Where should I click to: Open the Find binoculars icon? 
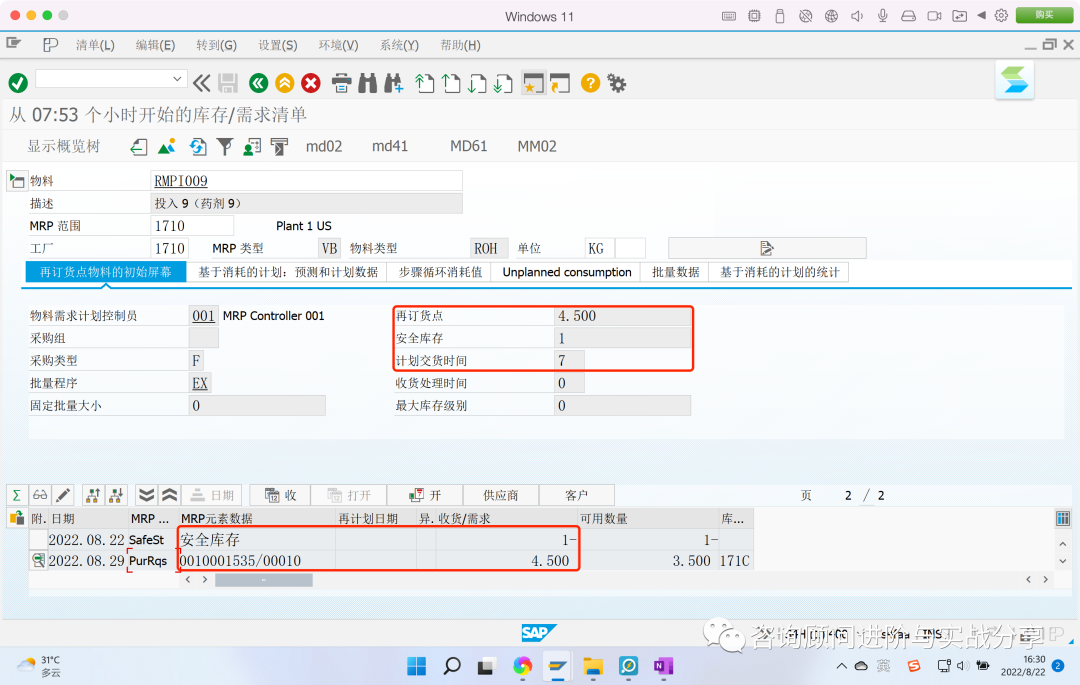(366, 83)
